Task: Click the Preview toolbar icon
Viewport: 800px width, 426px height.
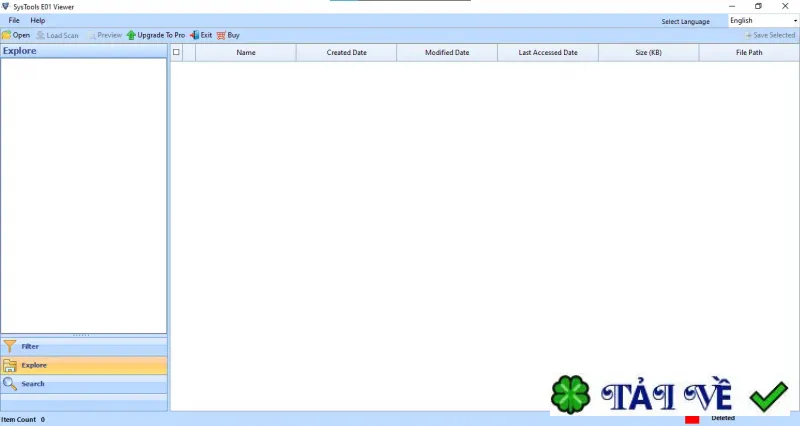Action: click(91, 35)
